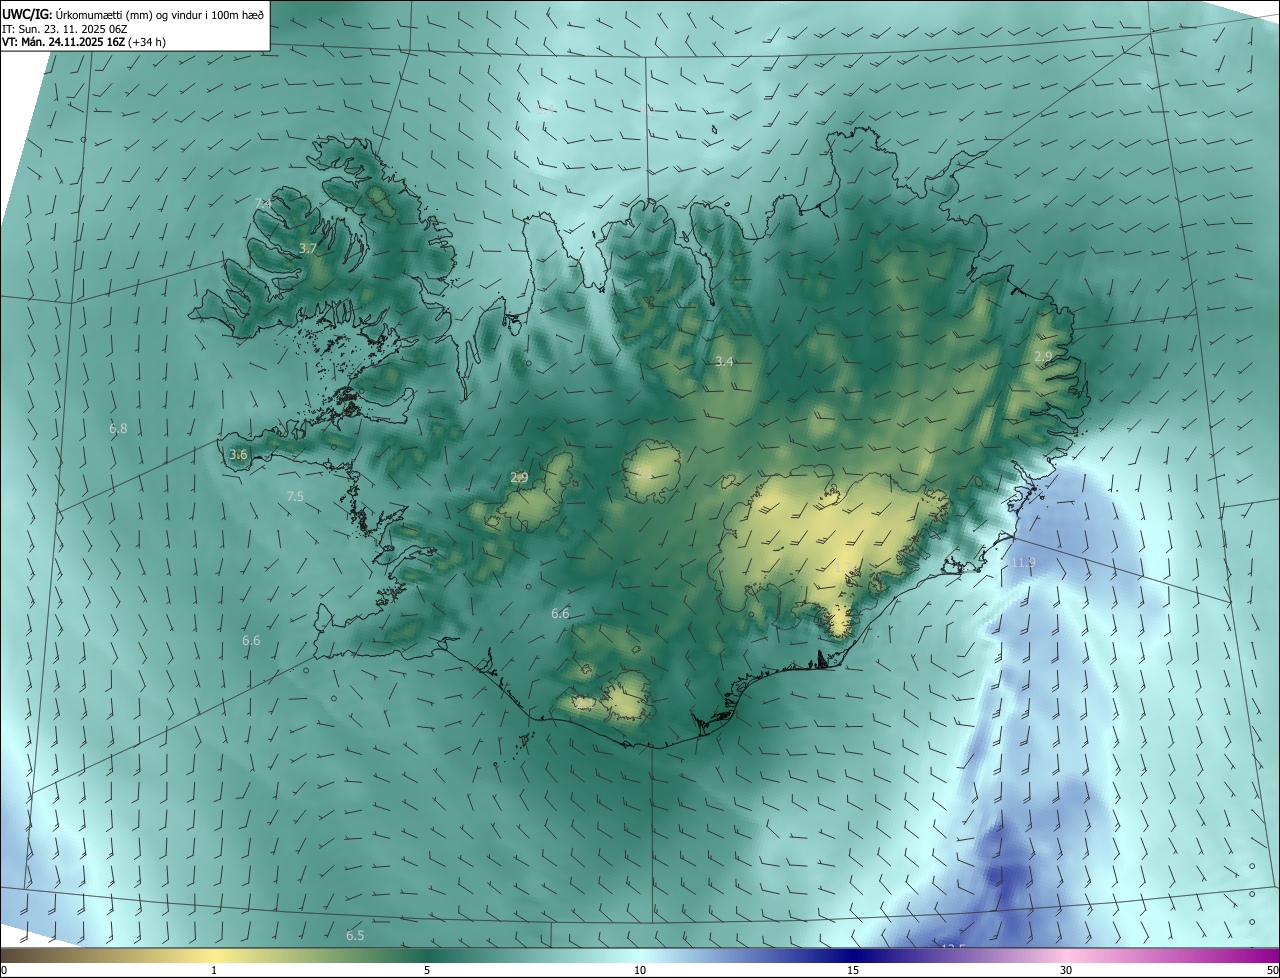Select the '5' tick on the color scale
Screen dimensions: 1280x978
[427, 970]
